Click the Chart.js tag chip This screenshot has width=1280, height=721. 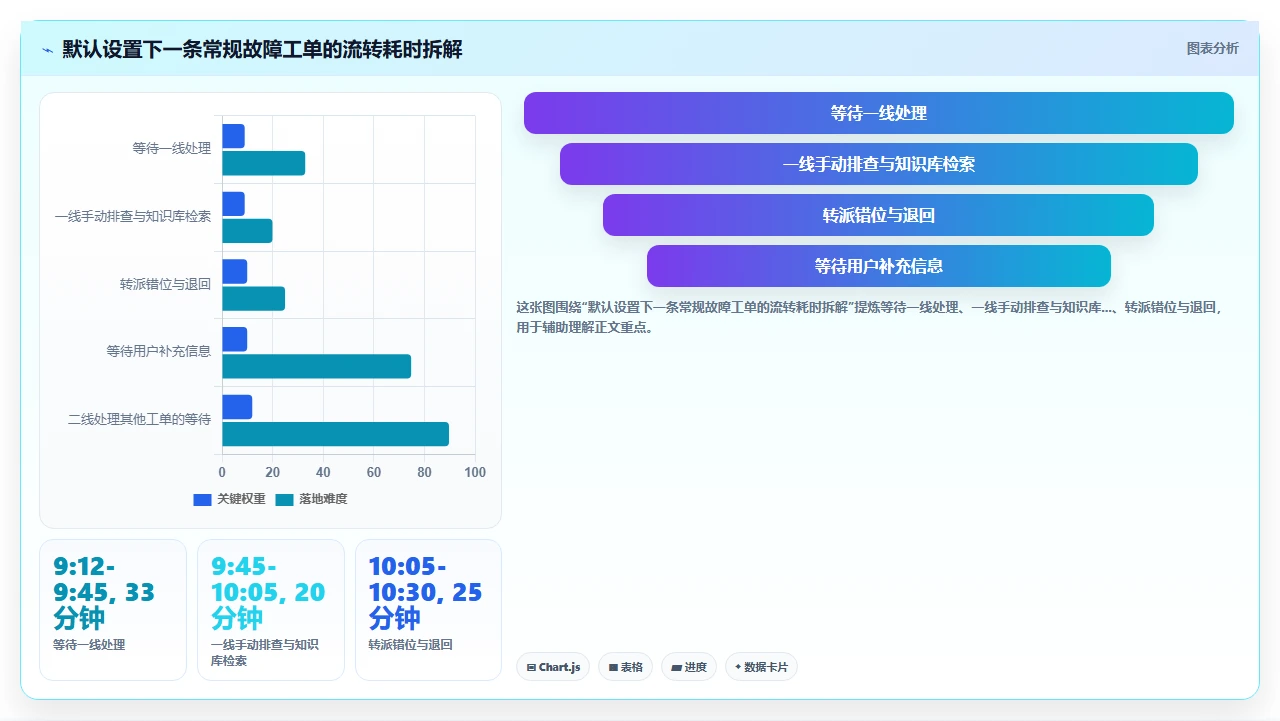[x=553, y=667]
